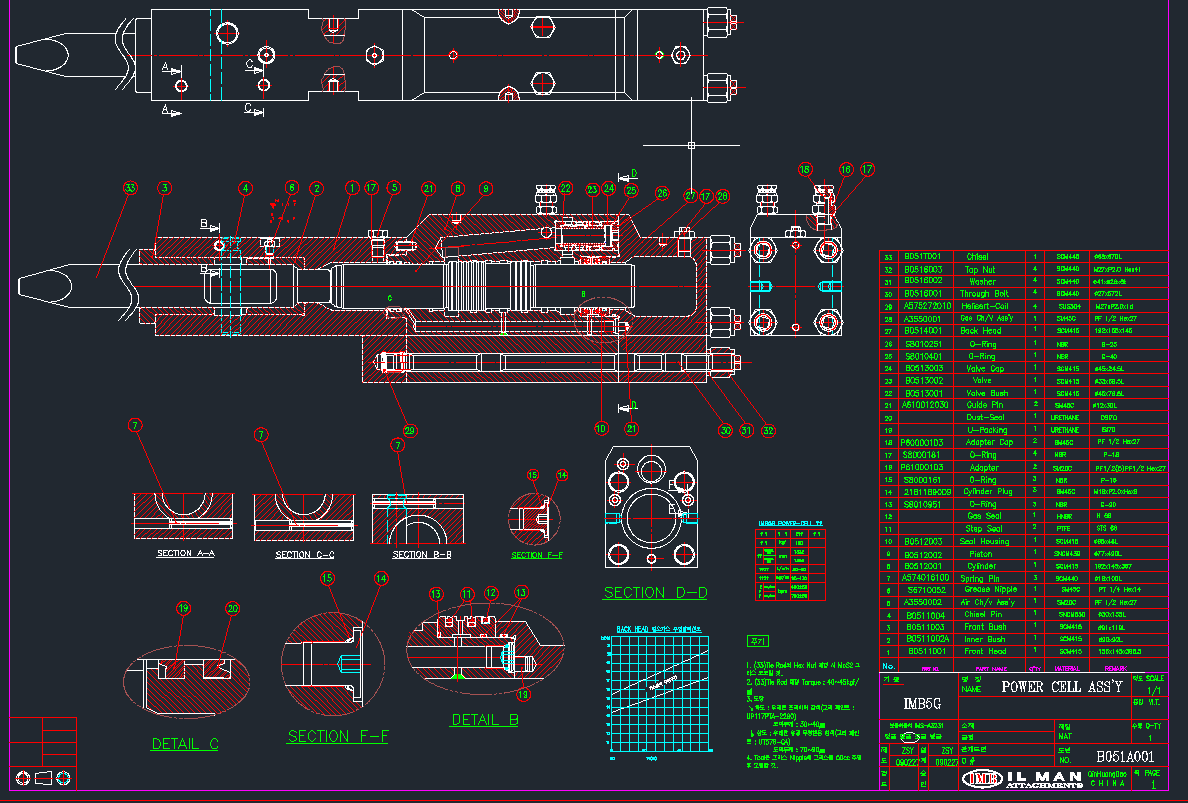The image size is (1188, 803).
Task: Select balloon callout 32 near through bolt end
Action: point(769,431)
